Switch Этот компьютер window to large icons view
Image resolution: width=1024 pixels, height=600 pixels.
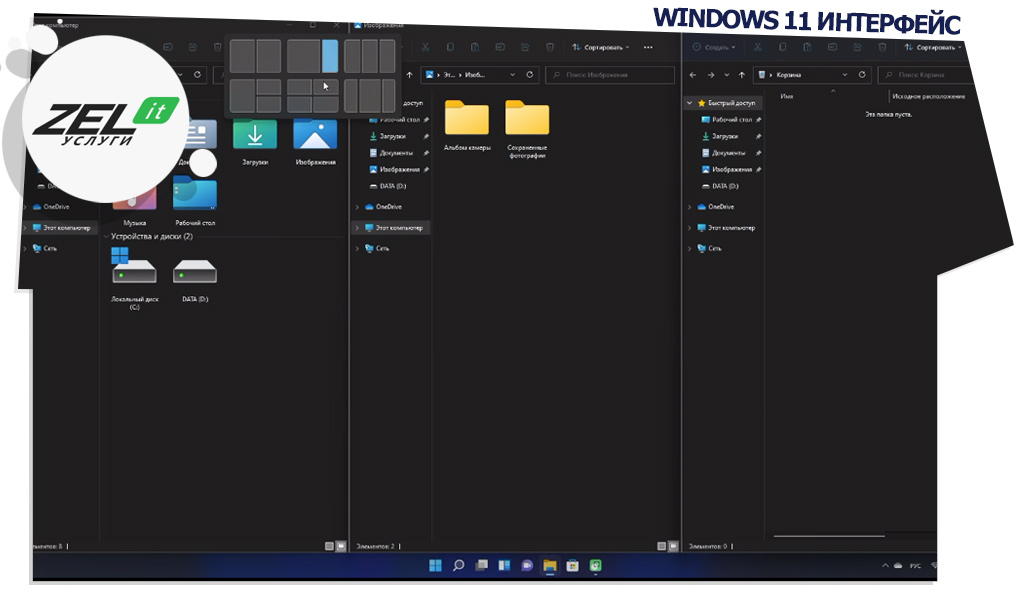[340, 546]
